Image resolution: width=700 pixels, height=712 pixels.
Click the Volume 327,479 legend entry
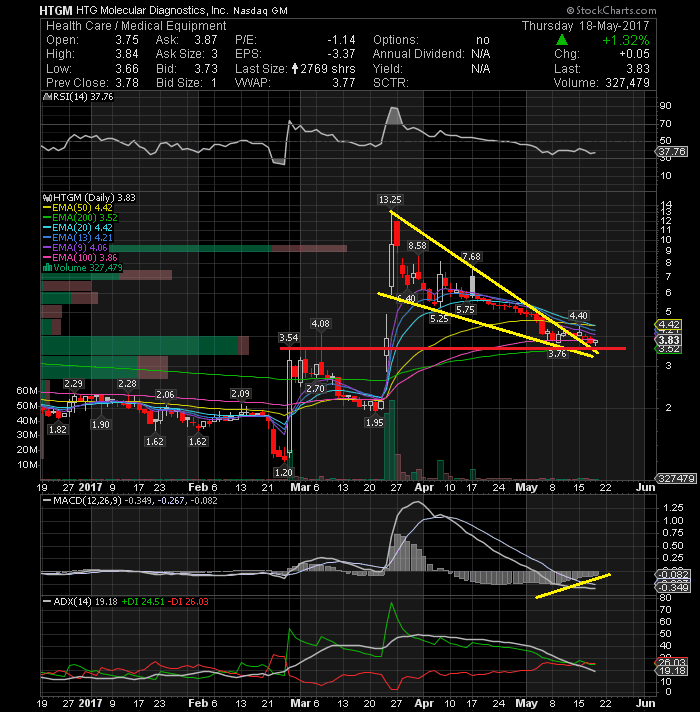[83, 267]
